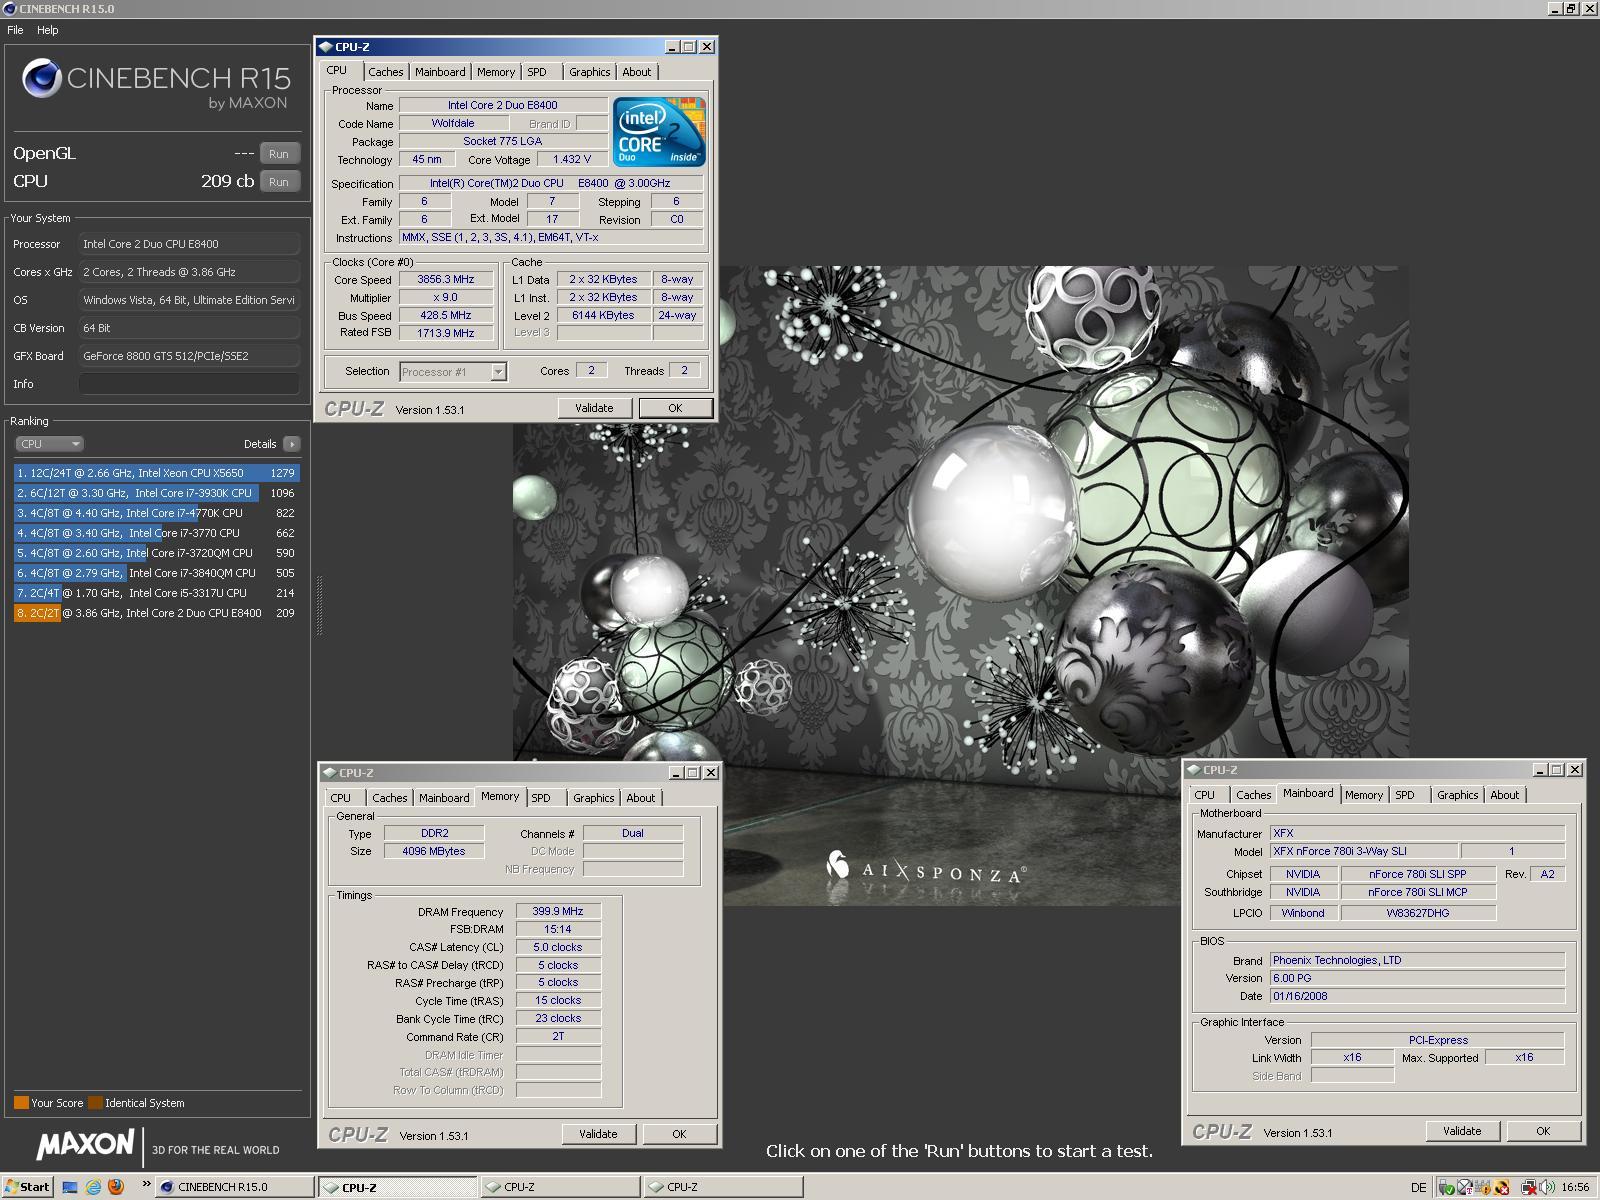
Task: Open the Help menu
Action: pos(47,30)
